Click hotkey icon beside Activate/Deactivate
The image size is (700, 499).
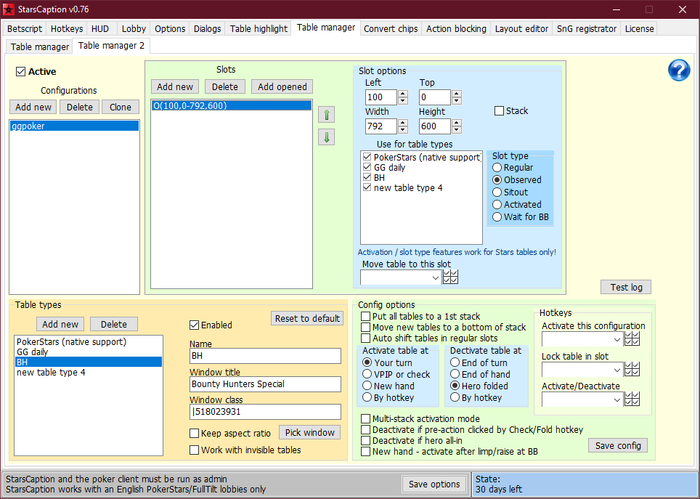[632, 399]
